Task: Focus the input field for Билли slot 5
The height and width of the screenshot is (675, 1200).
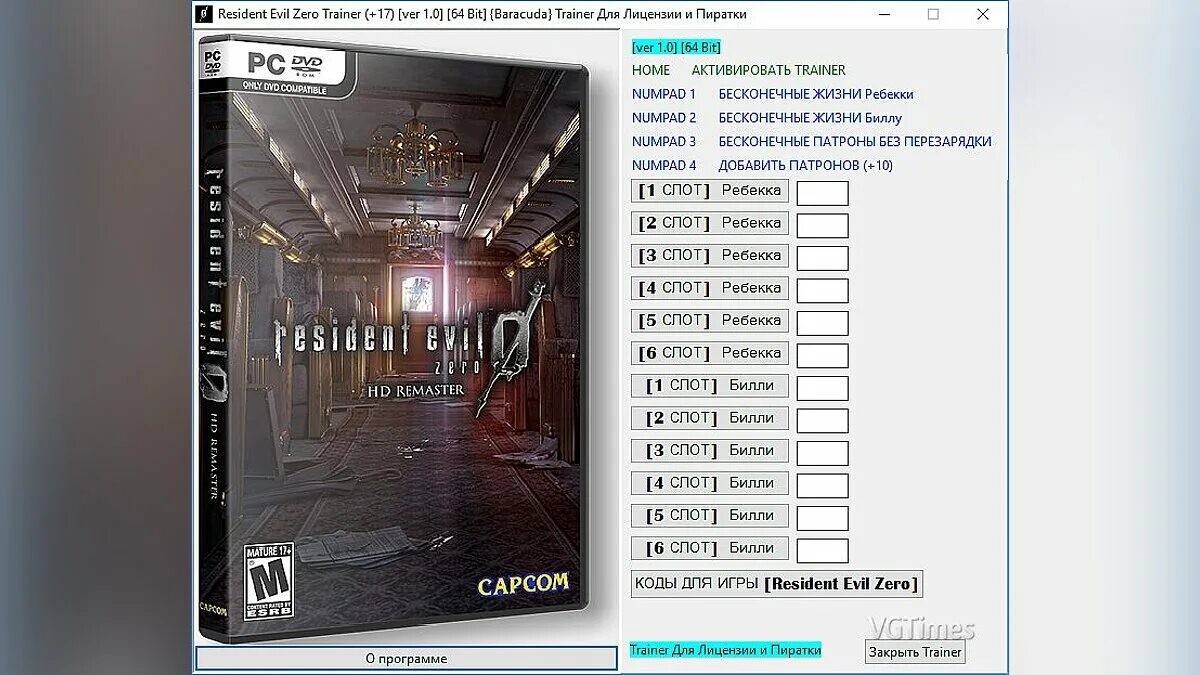Action: 823,519
